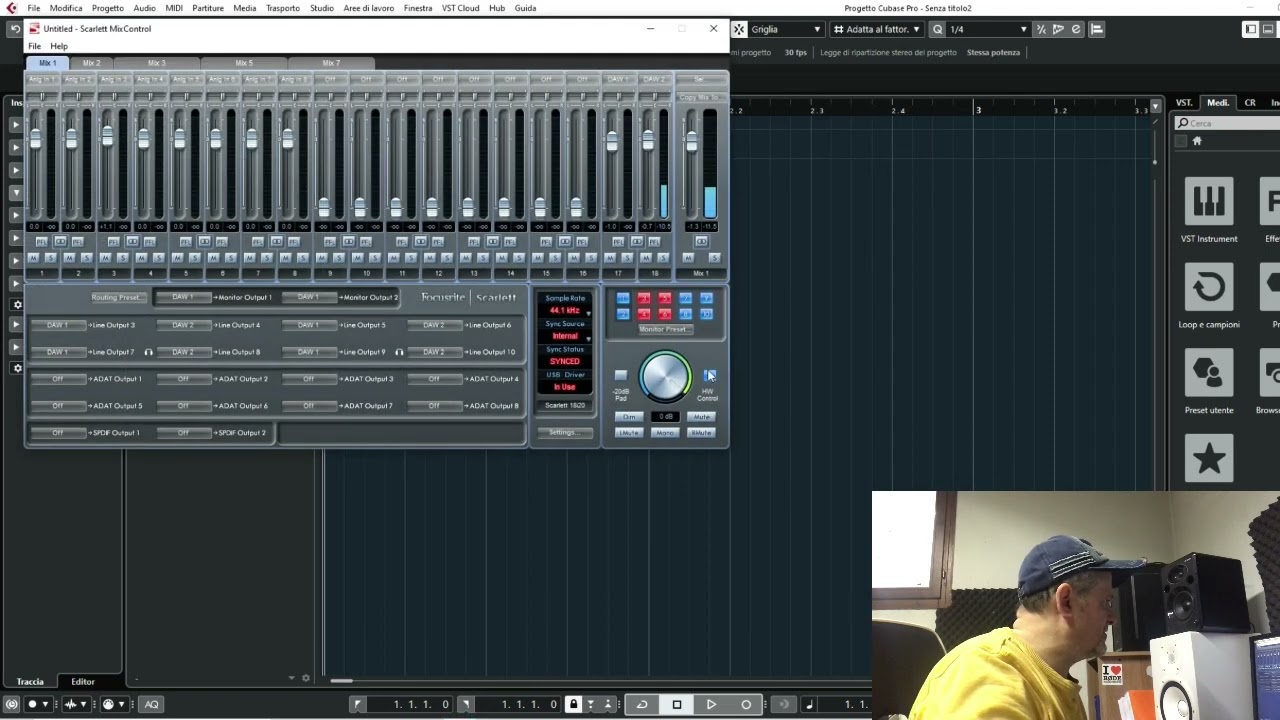Open MixControl Help menu
The height and width of the screenshot is (720, 1280).
[59, 46]
